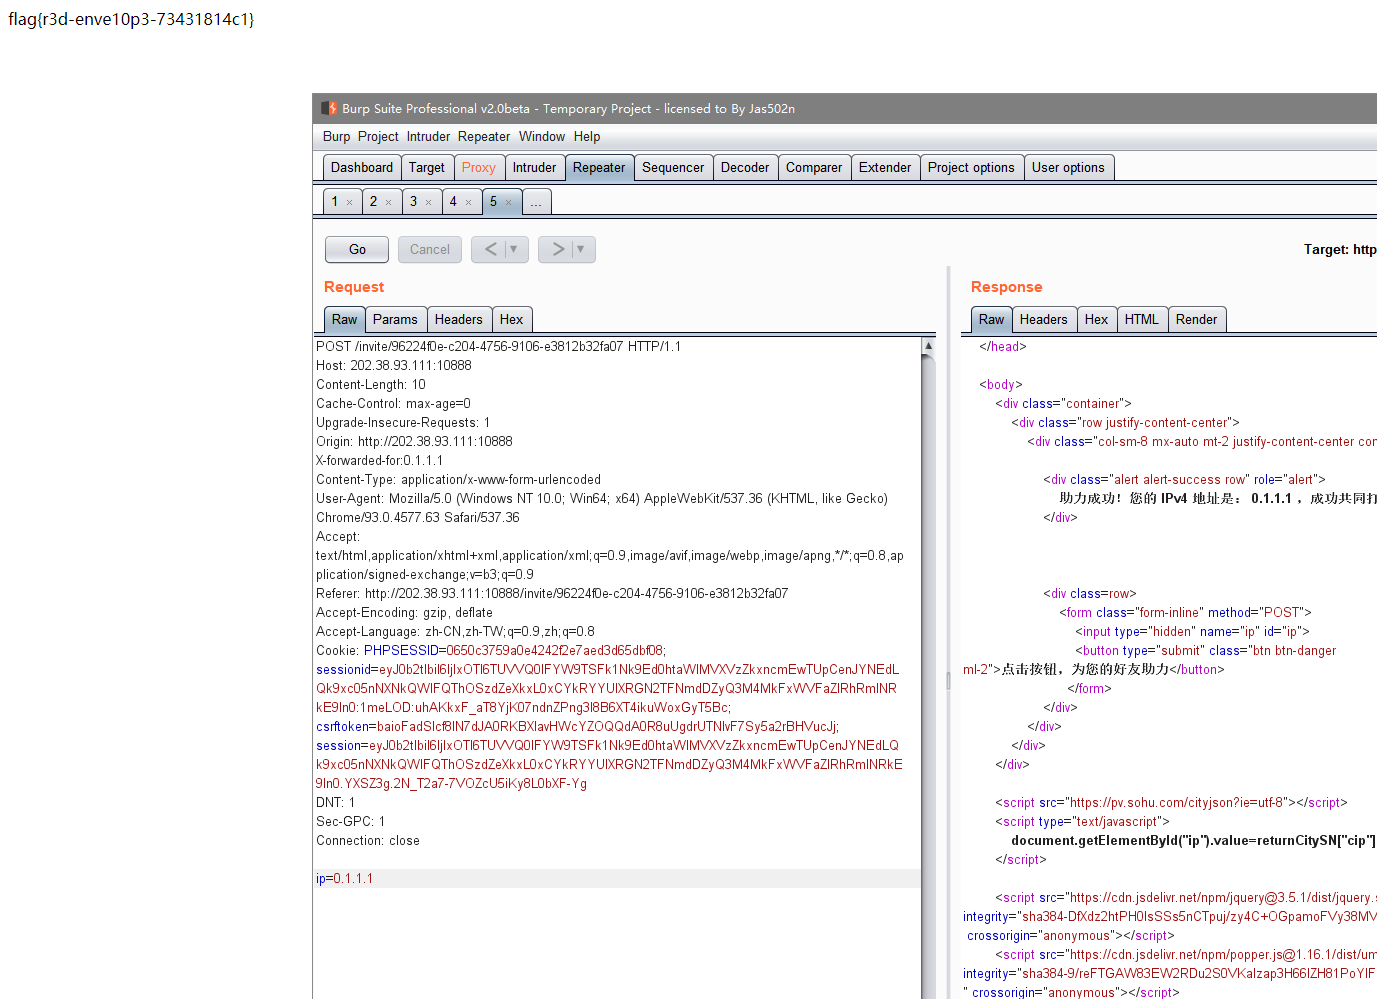Open the Project options tab

click(x=971, y=167)
